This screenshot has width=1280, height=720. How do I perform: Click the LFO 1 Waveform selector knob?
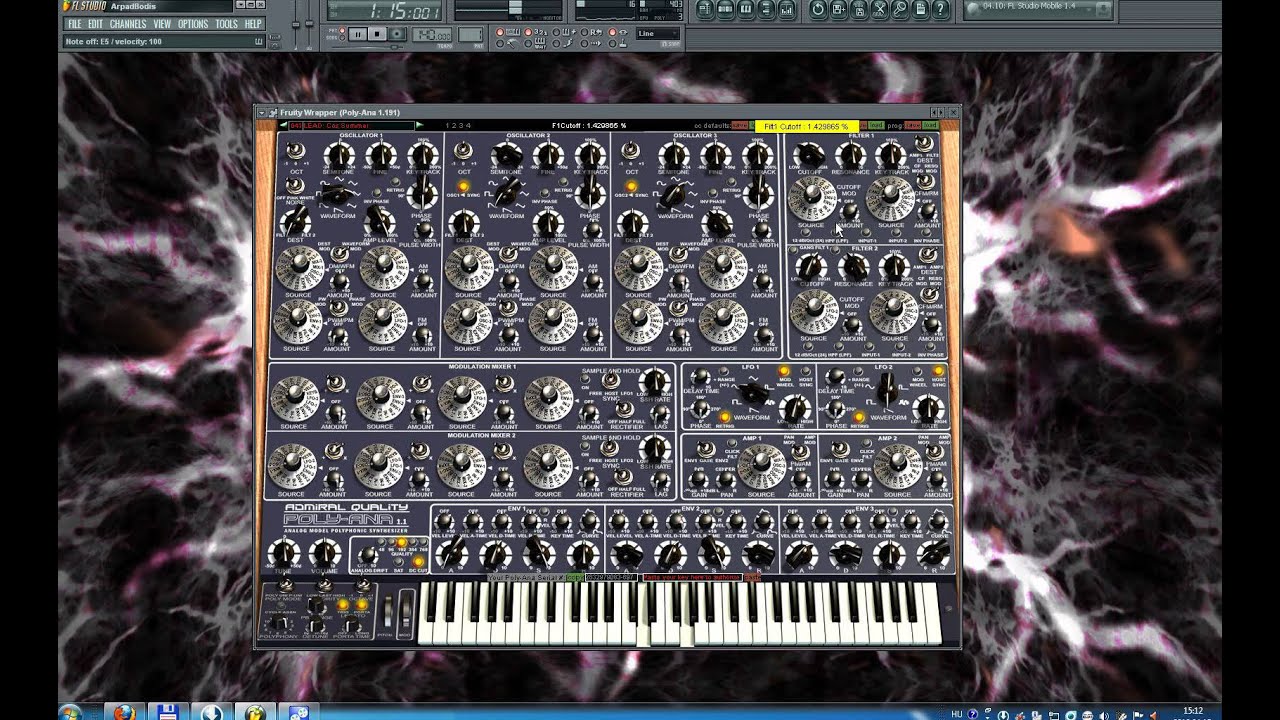[x=755, y=393]
